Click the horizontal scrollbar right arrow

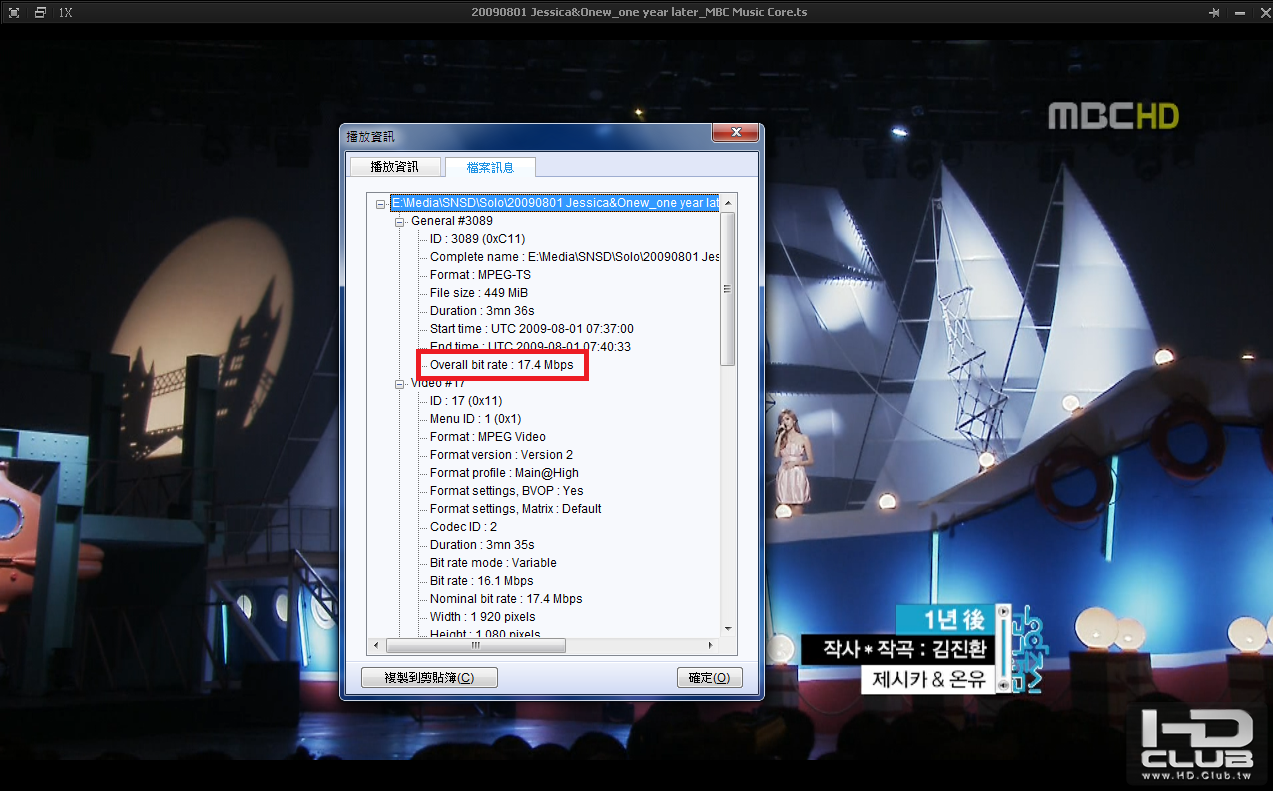(x=711, y=645)
